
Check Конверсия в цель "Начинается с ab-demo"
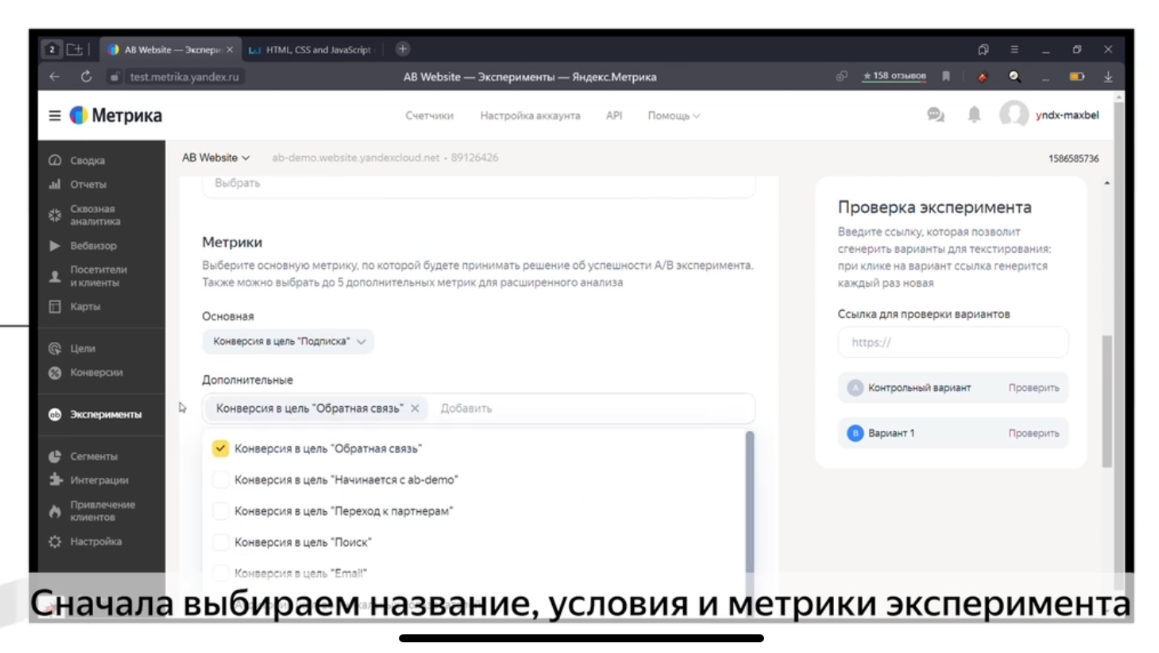[x=220, y=480]
